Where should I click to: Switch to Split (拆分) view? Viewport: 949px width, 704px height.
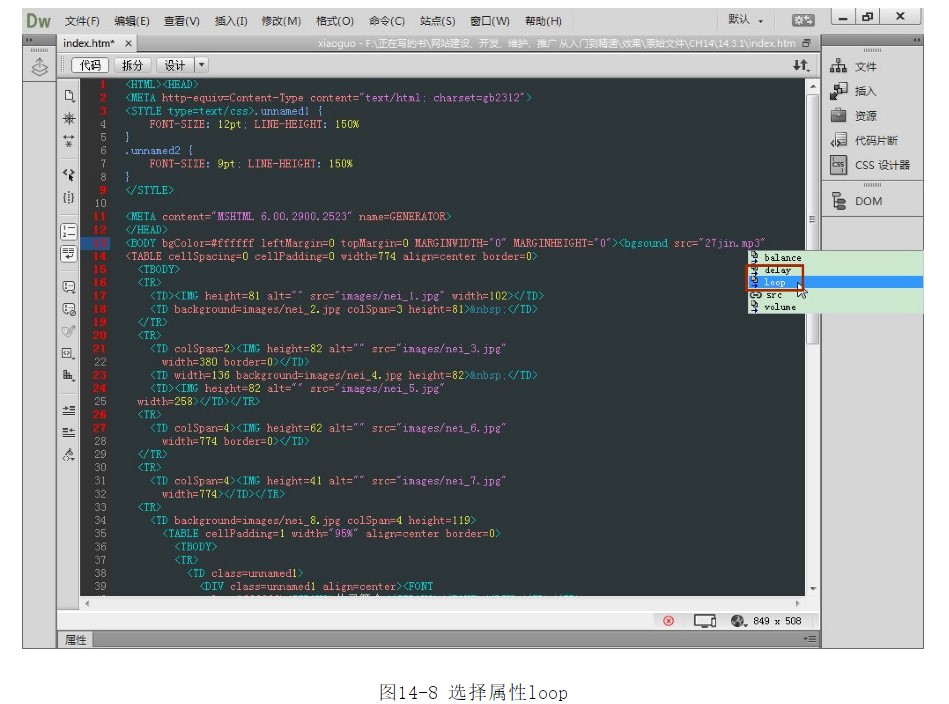point(133,65)
